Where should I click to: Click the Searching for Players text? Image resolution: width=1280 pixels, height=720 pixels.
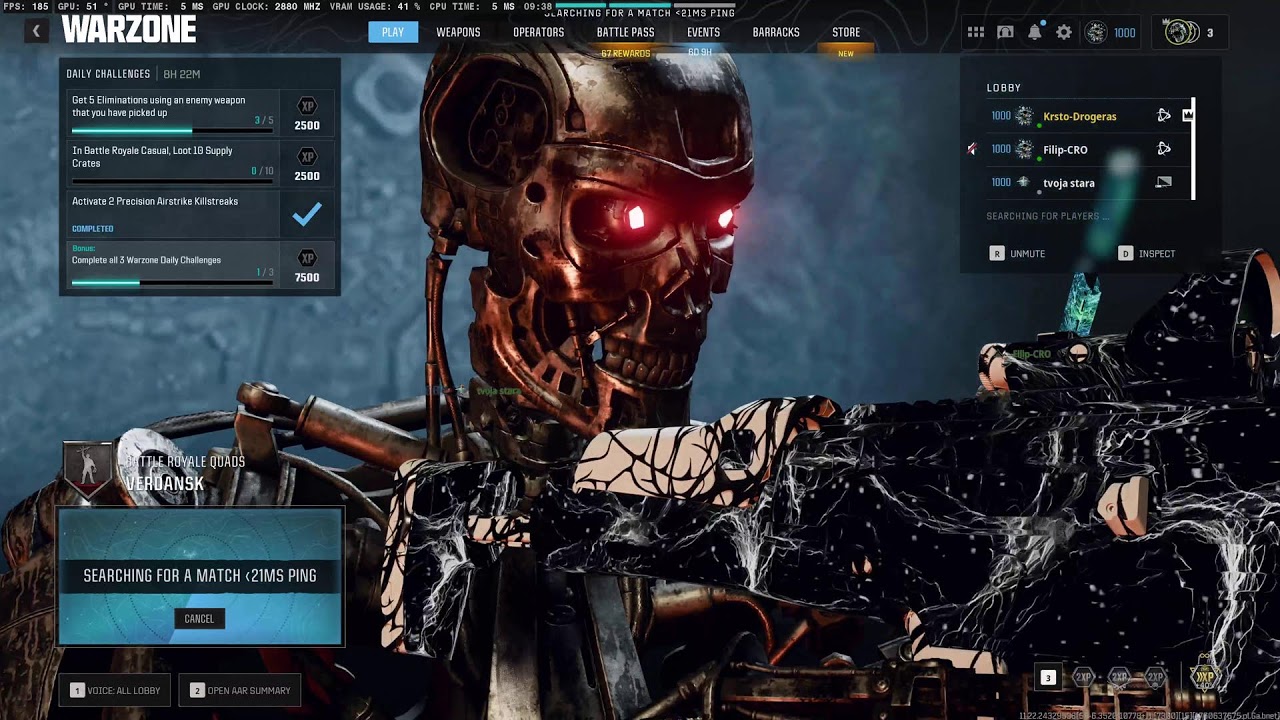click(x=1048, y=216)
